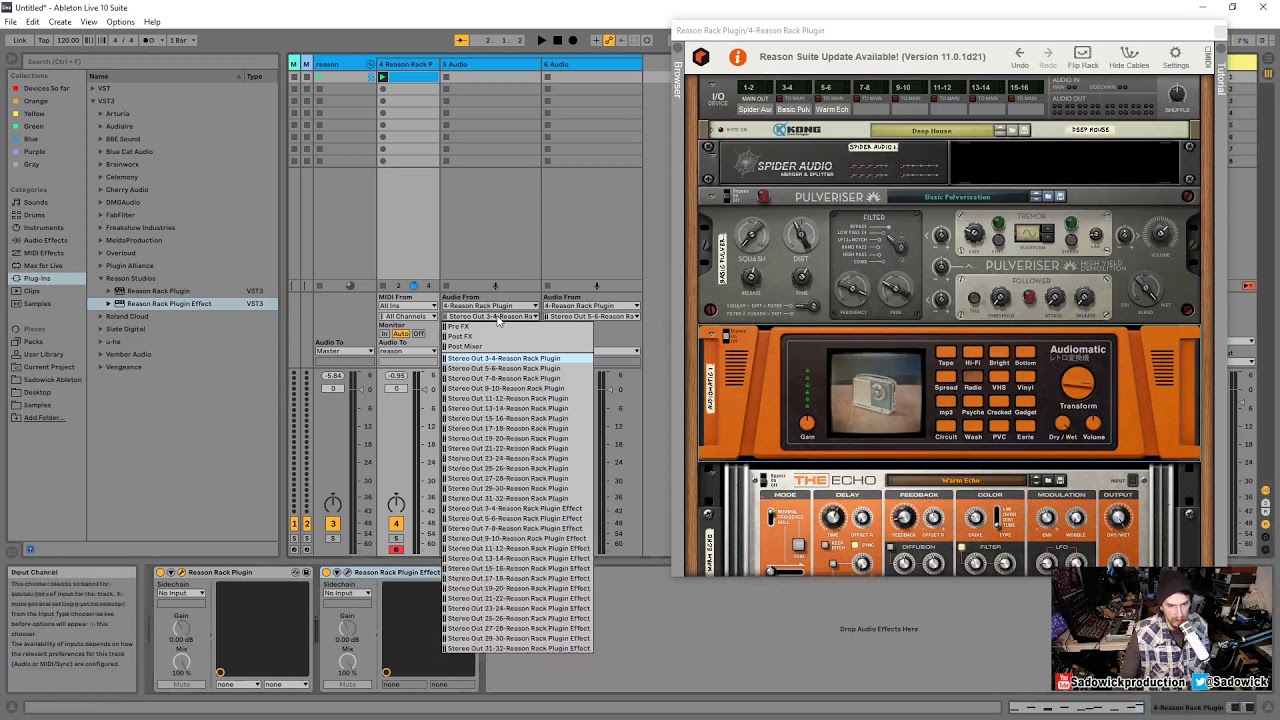The height and width of the screenshot is (720, 1280).
Task: Click Add Folder in Places
Action: tap(42, 417)
